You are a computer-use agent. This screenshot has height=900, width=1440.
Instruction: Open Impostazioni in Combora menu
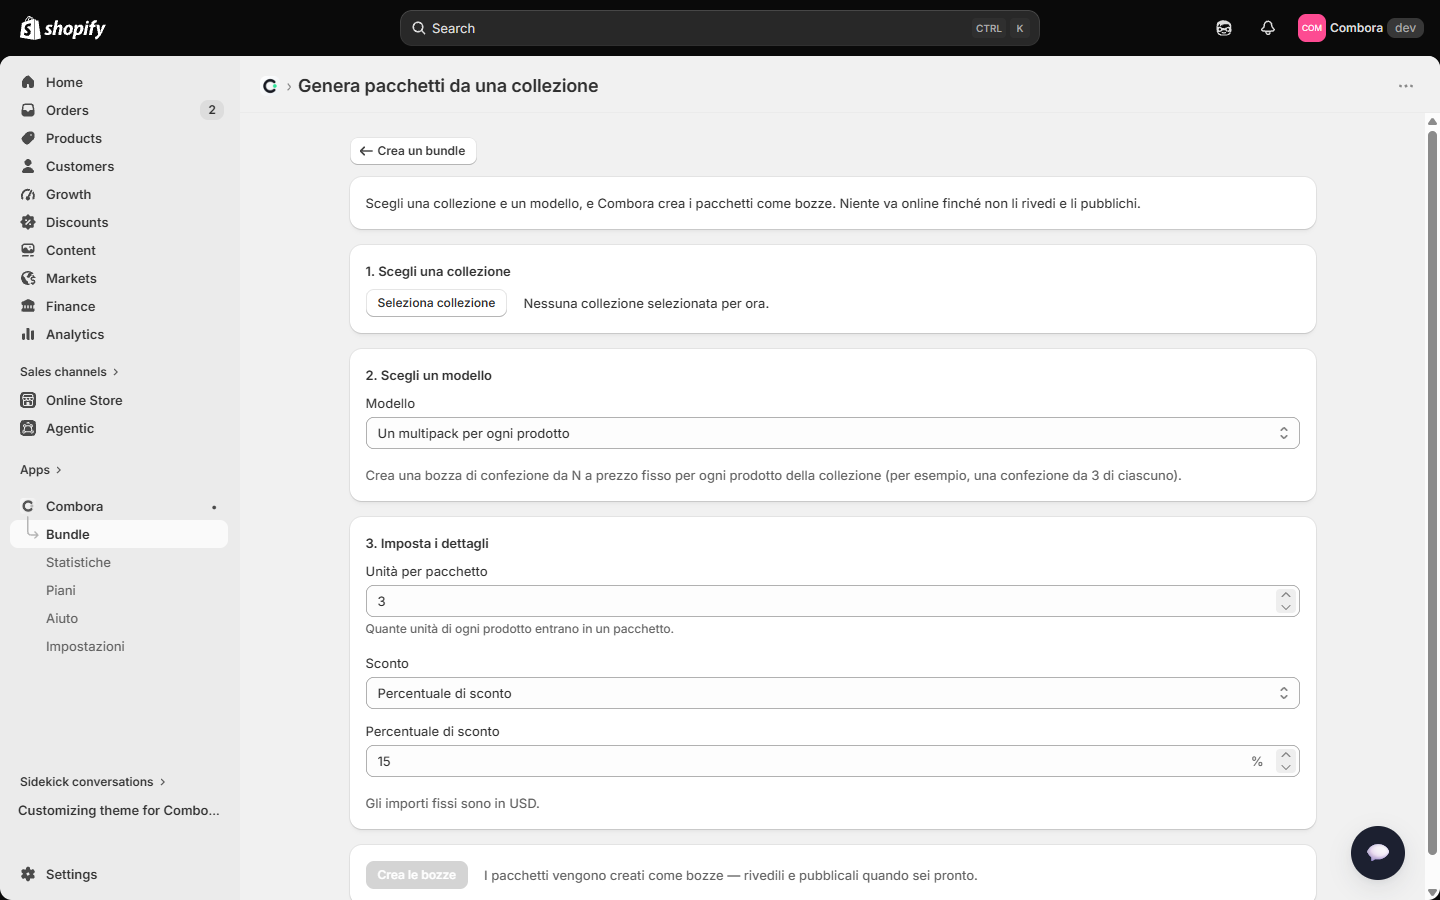[x=85, y=646]
